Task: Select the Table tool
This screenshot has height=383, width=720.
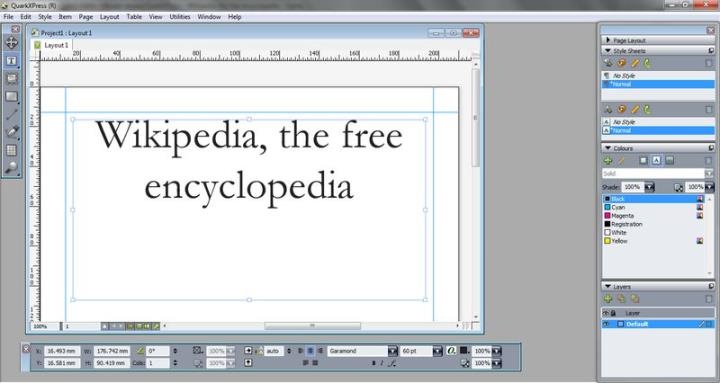Action: click(x=11, y=150)
